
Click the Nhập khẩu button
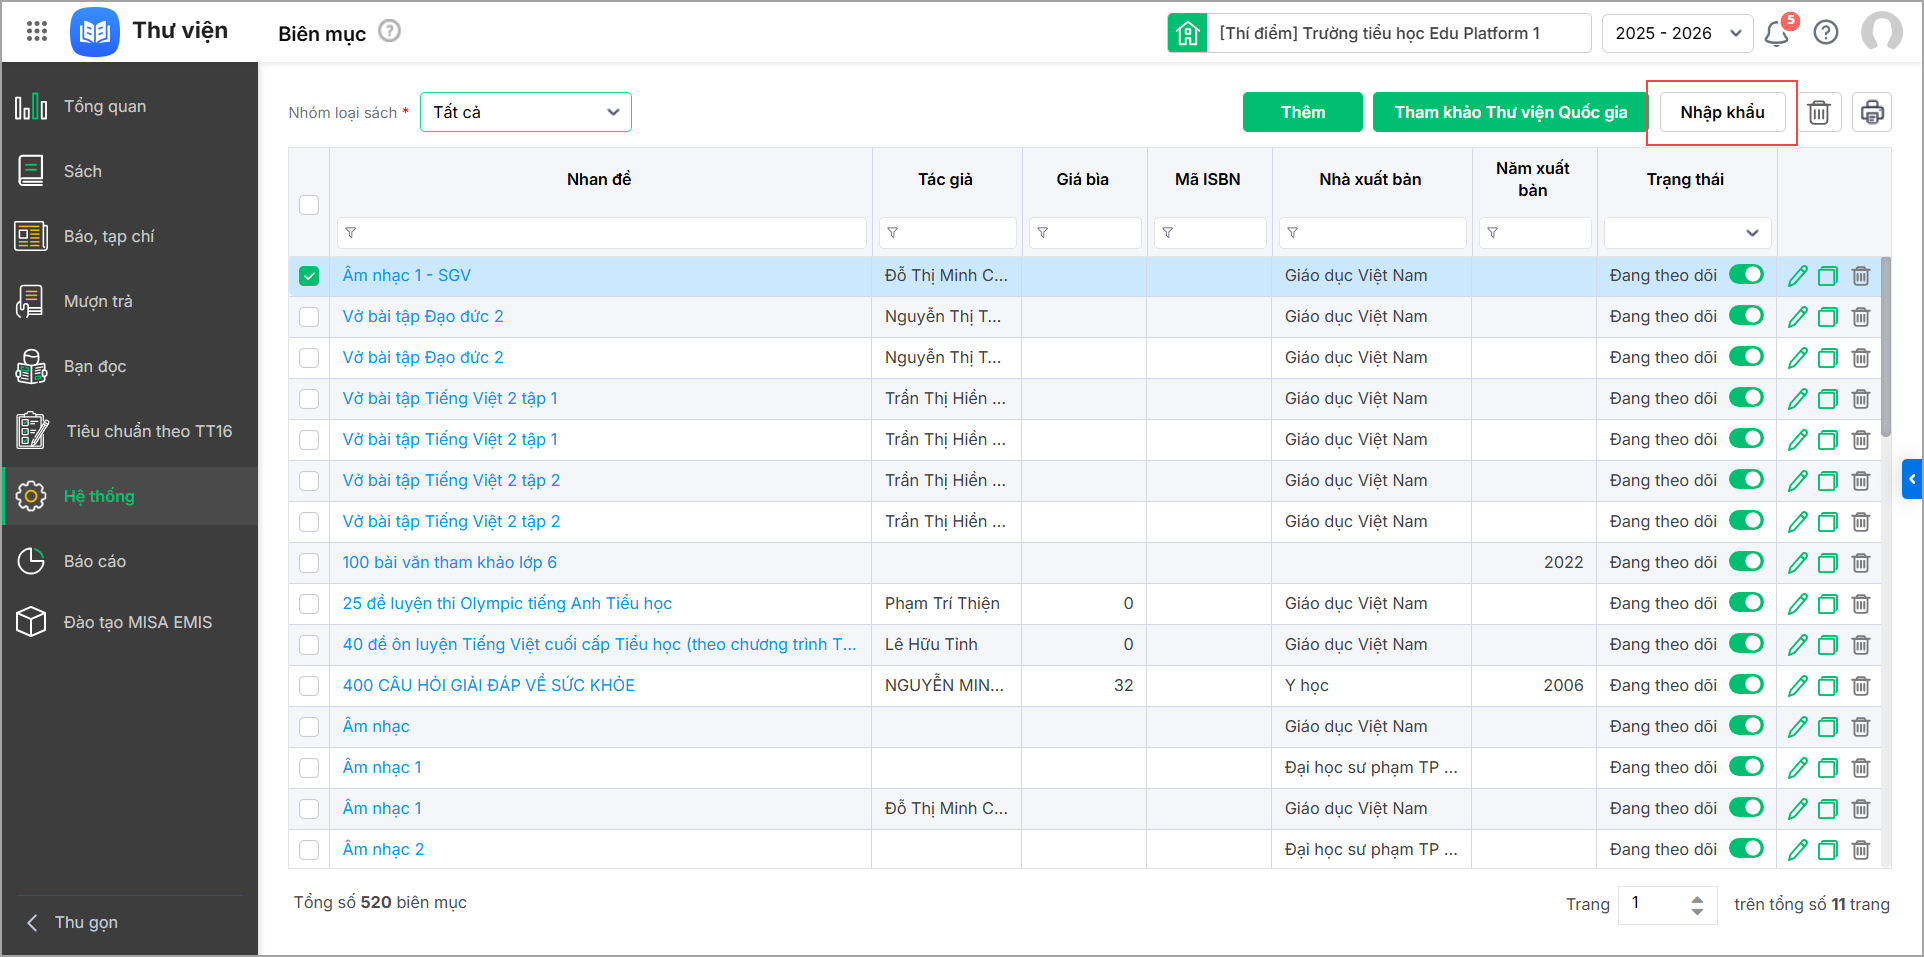[1722, 112]
